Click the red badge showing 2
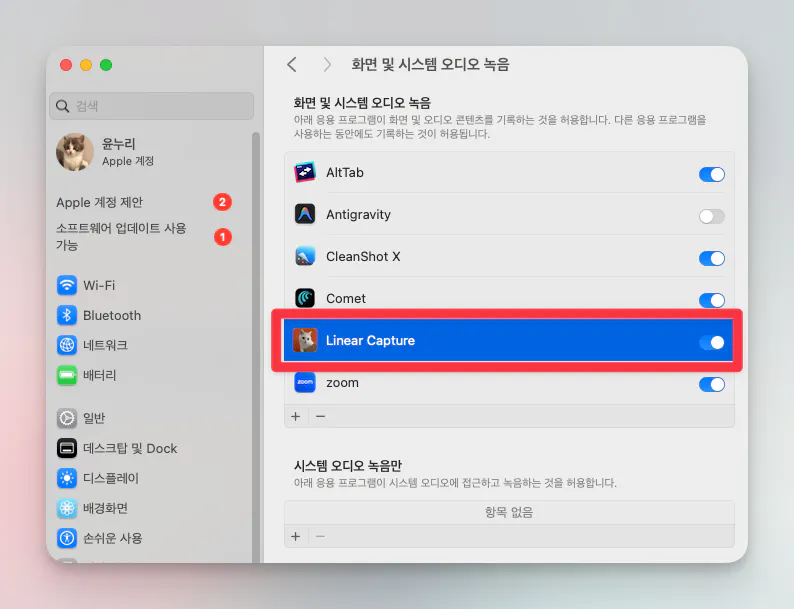 [x=222, y=202]
